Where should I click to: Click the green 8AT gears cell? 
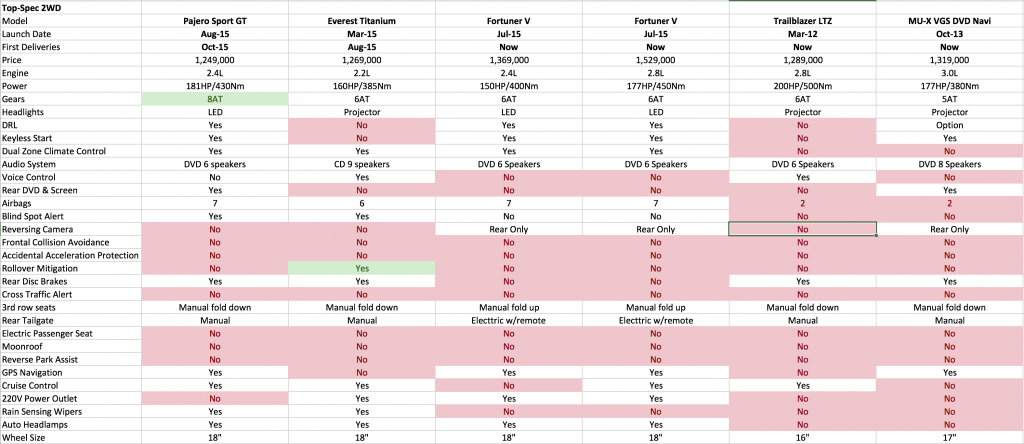(215, 99)
